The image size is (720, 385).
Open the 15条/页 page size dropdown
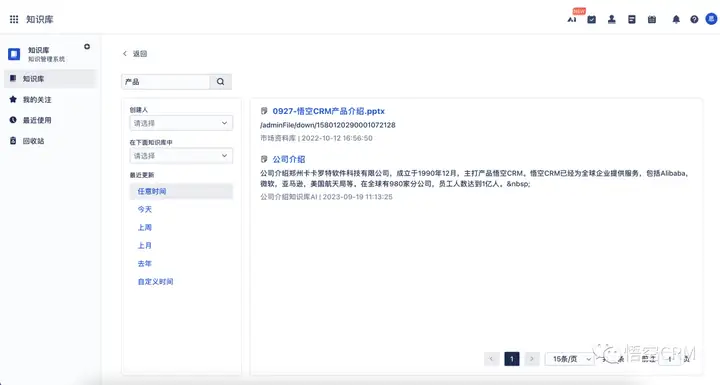click(x=569, y=359)
